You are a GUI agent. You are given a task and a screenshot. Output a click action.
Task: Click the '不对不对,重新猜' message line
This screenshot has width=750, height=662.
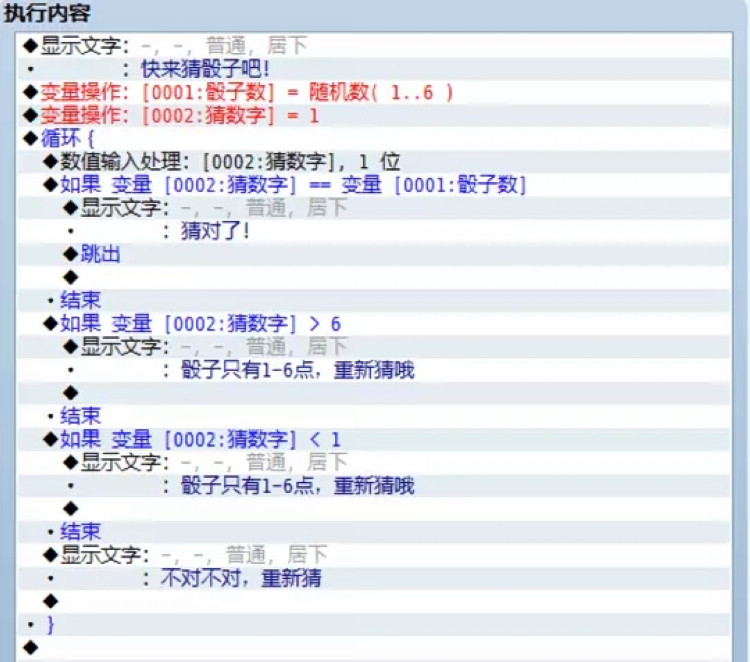point(373,578)
